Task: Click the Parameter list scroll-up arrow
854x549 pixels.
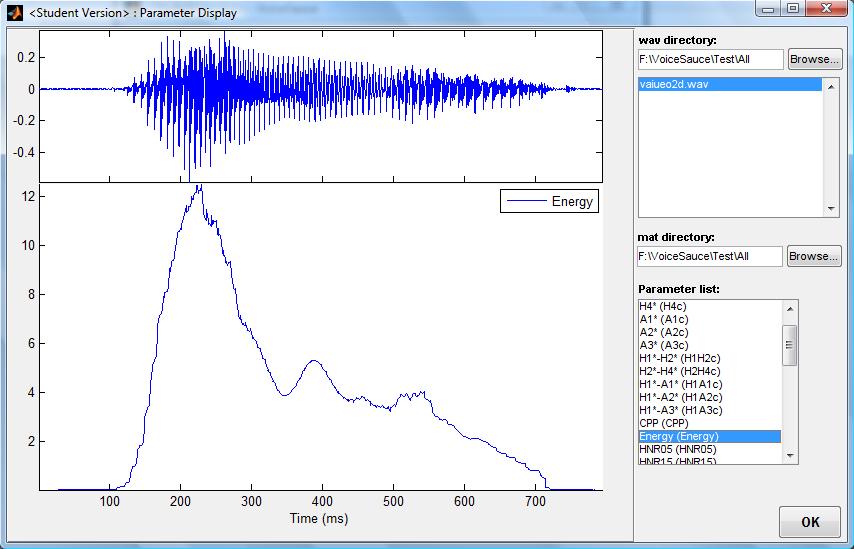Action: (x=790, y=307)
